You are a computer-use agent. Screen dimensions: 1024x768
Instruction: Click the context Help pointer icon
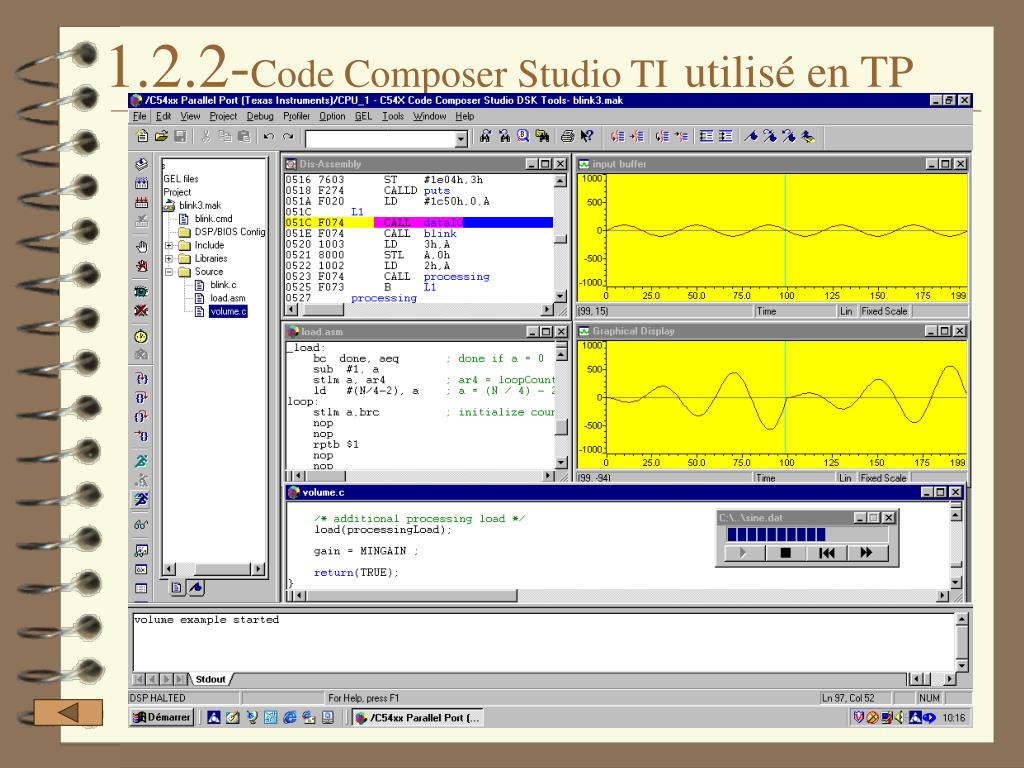coord(586,136)
